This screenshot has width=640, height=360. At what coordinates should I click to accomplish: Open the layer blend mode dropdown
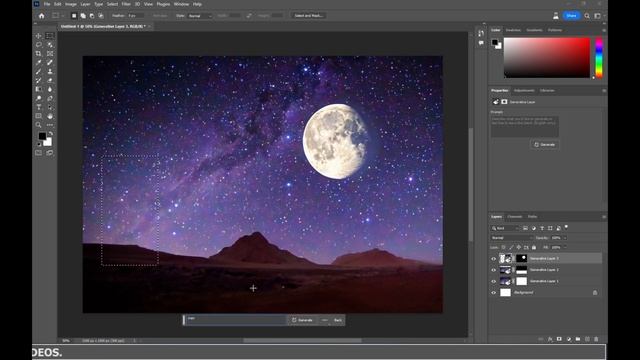[x=512, y=238]
